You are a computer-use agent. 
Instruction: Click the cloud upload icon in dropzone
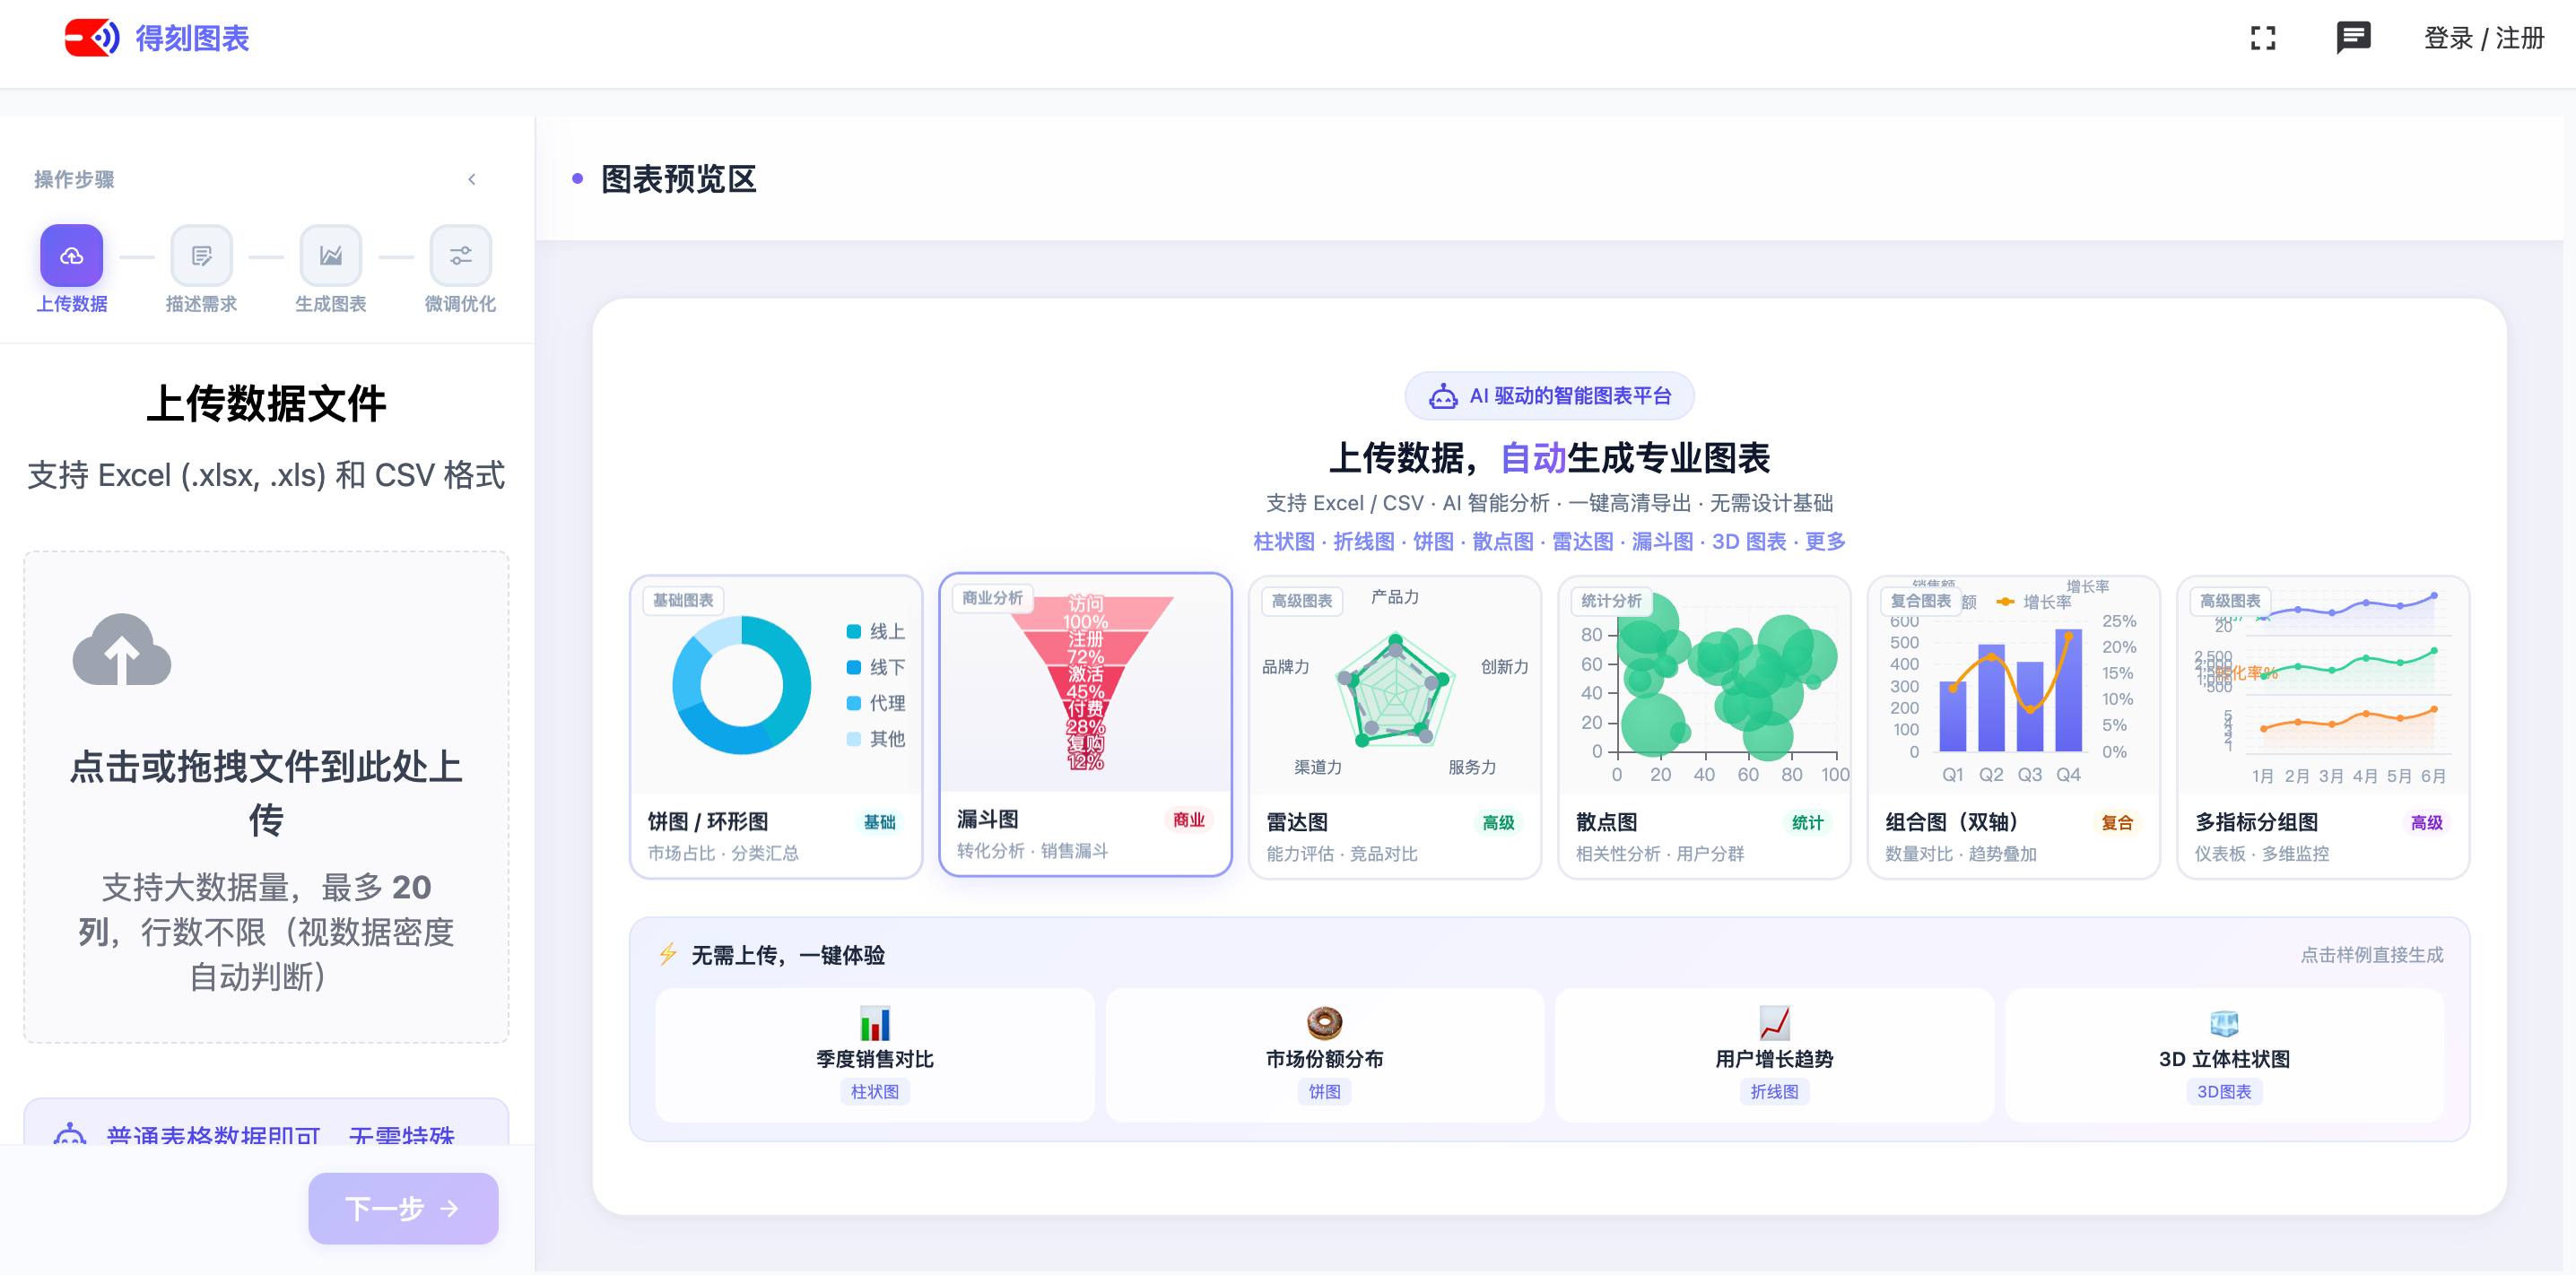122,650
